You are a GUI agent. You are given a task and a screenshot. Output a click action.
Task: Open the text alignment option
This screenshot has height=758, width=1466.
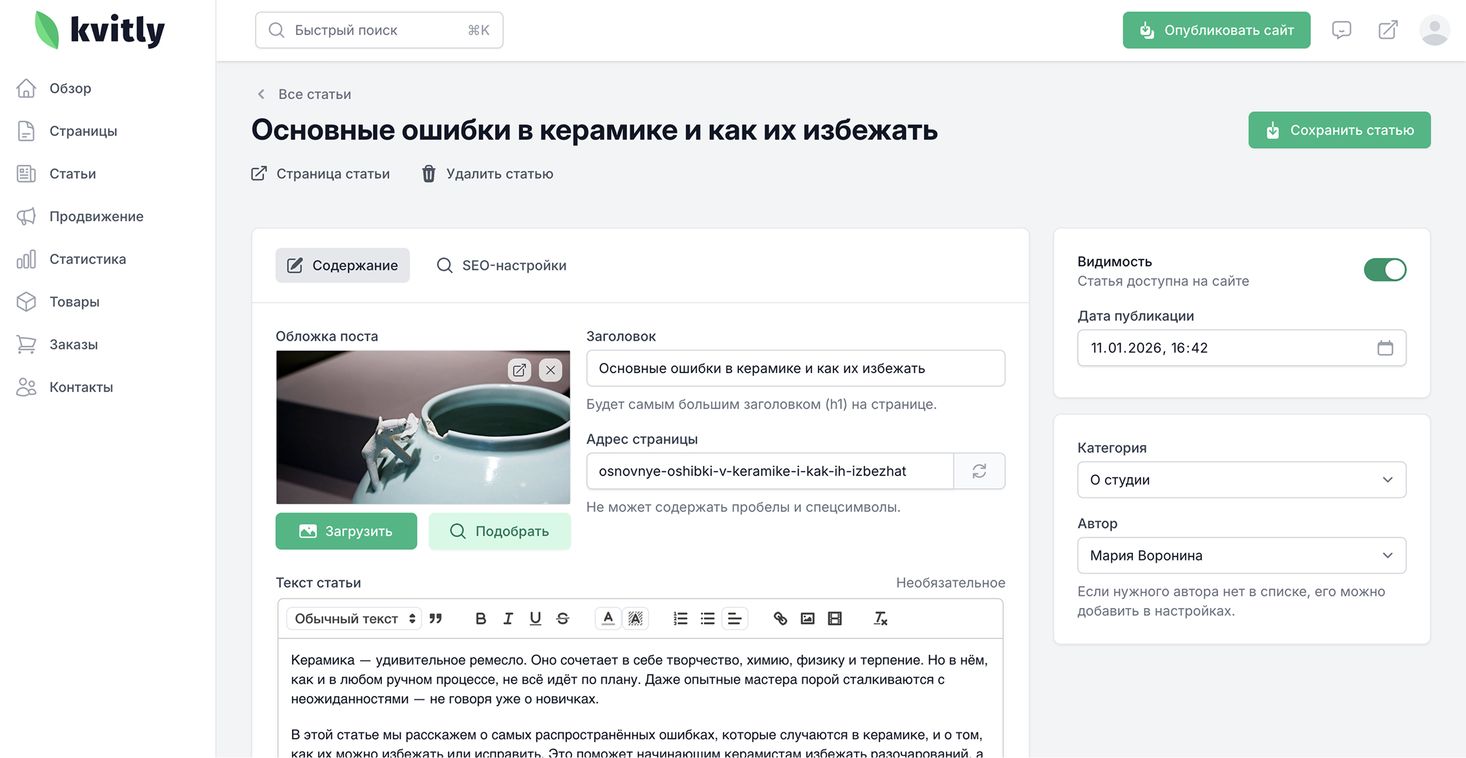click(734, 619)
